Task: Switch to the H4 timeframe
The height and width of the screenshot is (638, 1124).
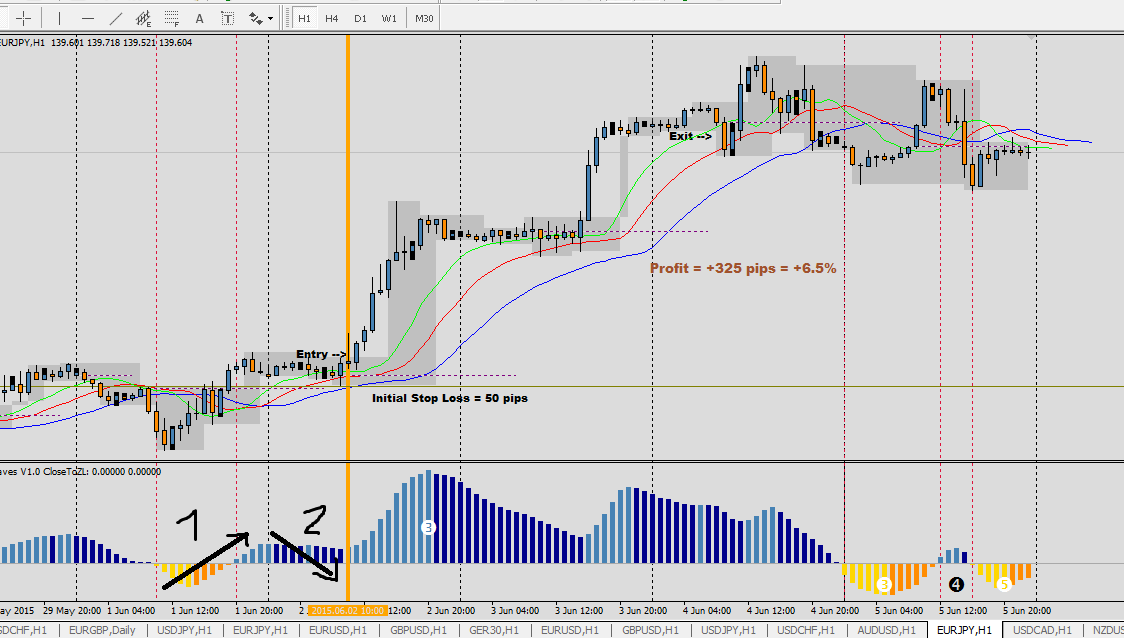Action: click(331, 19)
